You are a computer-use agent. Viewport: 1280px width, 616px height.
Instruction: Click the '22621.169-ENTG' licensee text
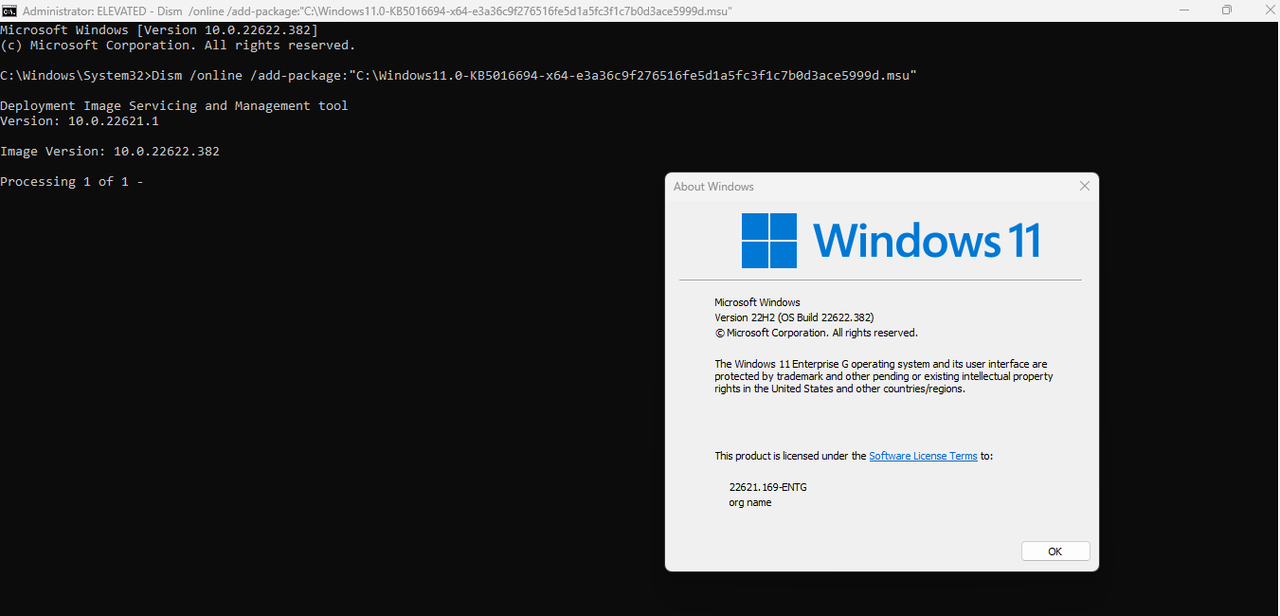tap(768, 487)
